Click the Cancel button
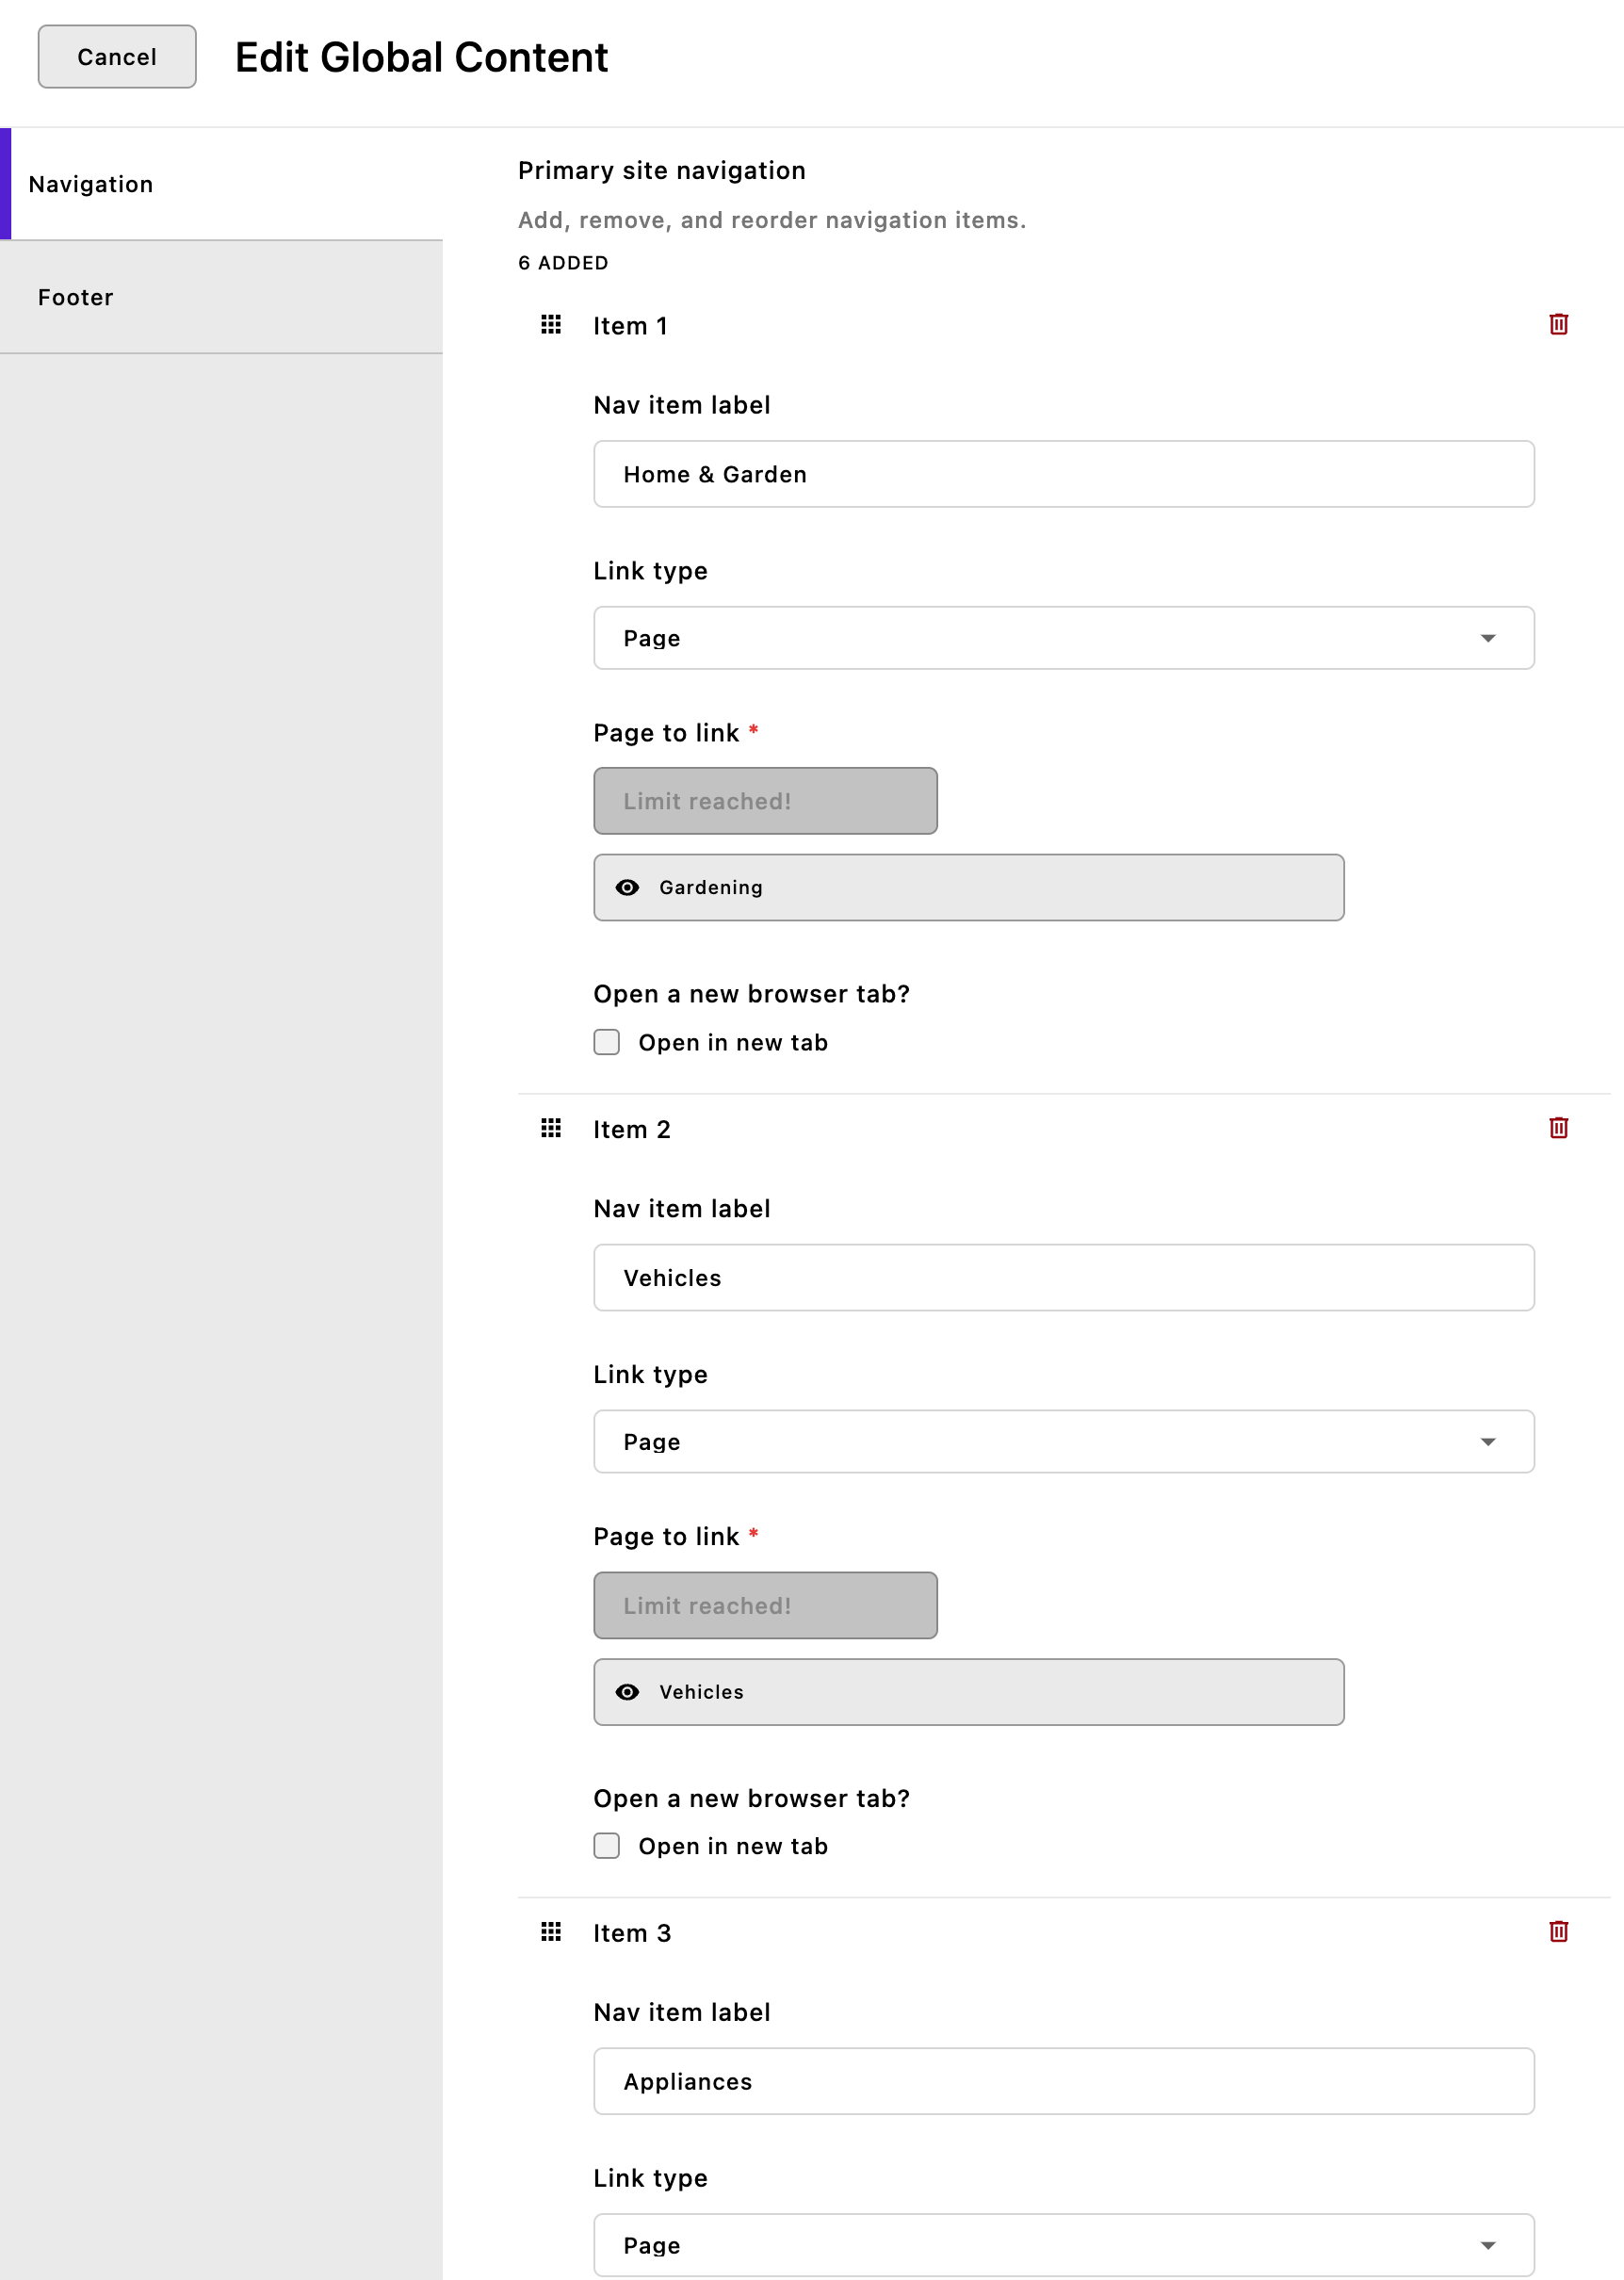The image size is (1624, 2280). pos(116,57)
